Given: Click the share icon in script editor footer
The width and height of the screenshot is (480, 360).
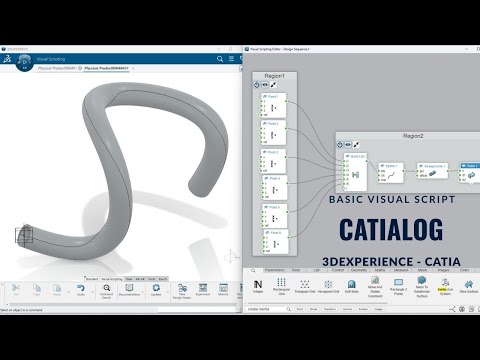Looking at the screenshot, I should [452, 309].
